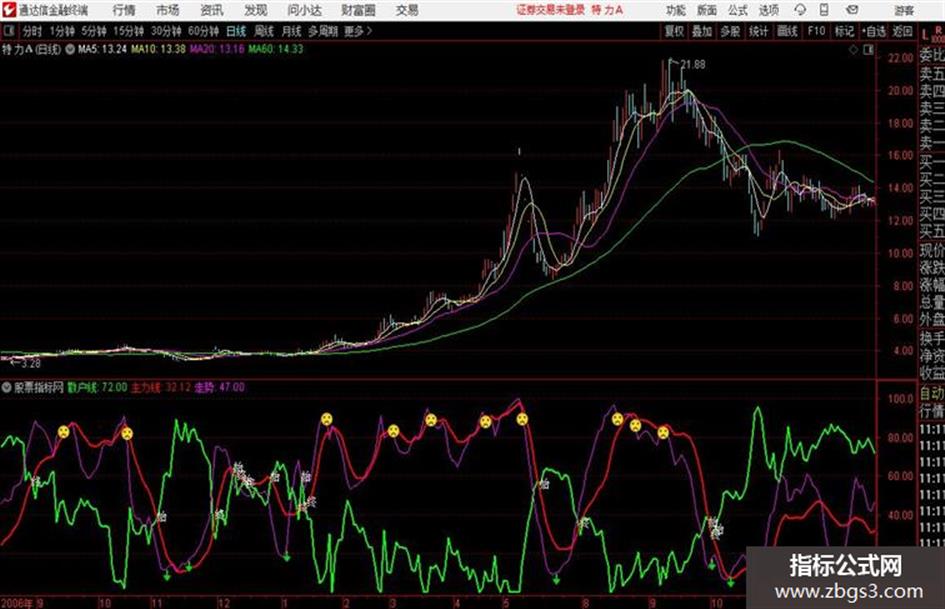This screenshot has height=609, width=945.
Task: Click the F10 toolbar button
Action: pyautogui.click(x=816, y=31)
